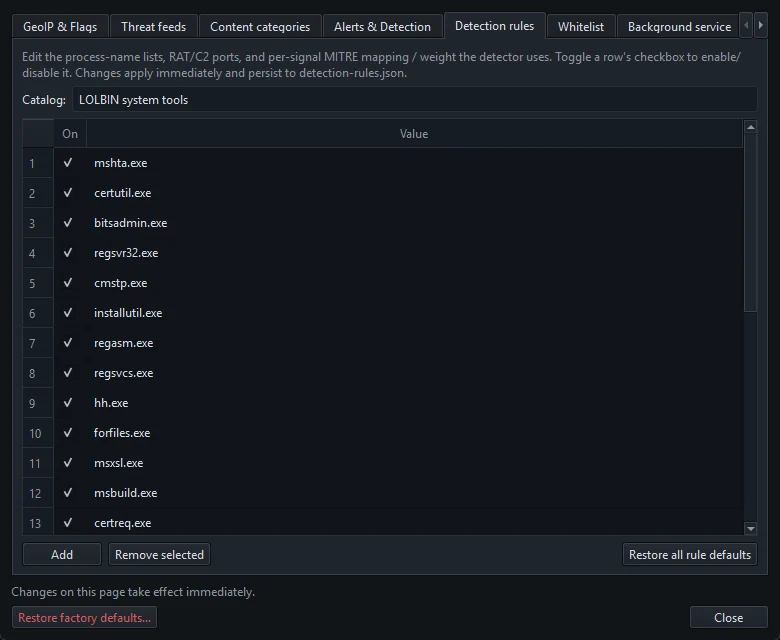Click the rules list scrollbar thumb
Viewport: 780px width, 640px height.
click(x=751, y=223)
